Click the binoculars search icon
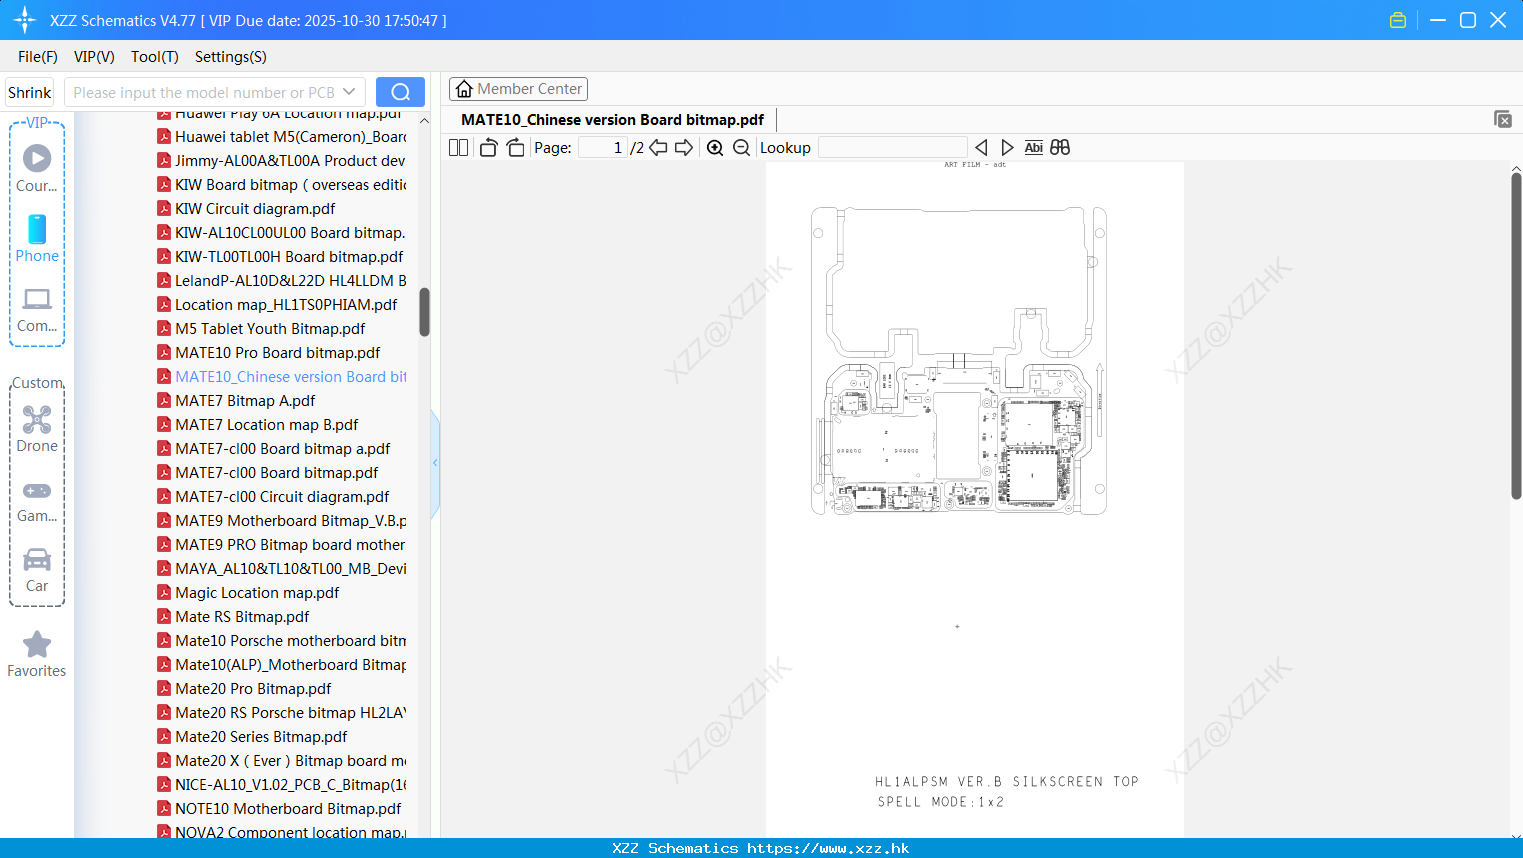This screenshot has width=1523, height=858. tap(1060, 147)
